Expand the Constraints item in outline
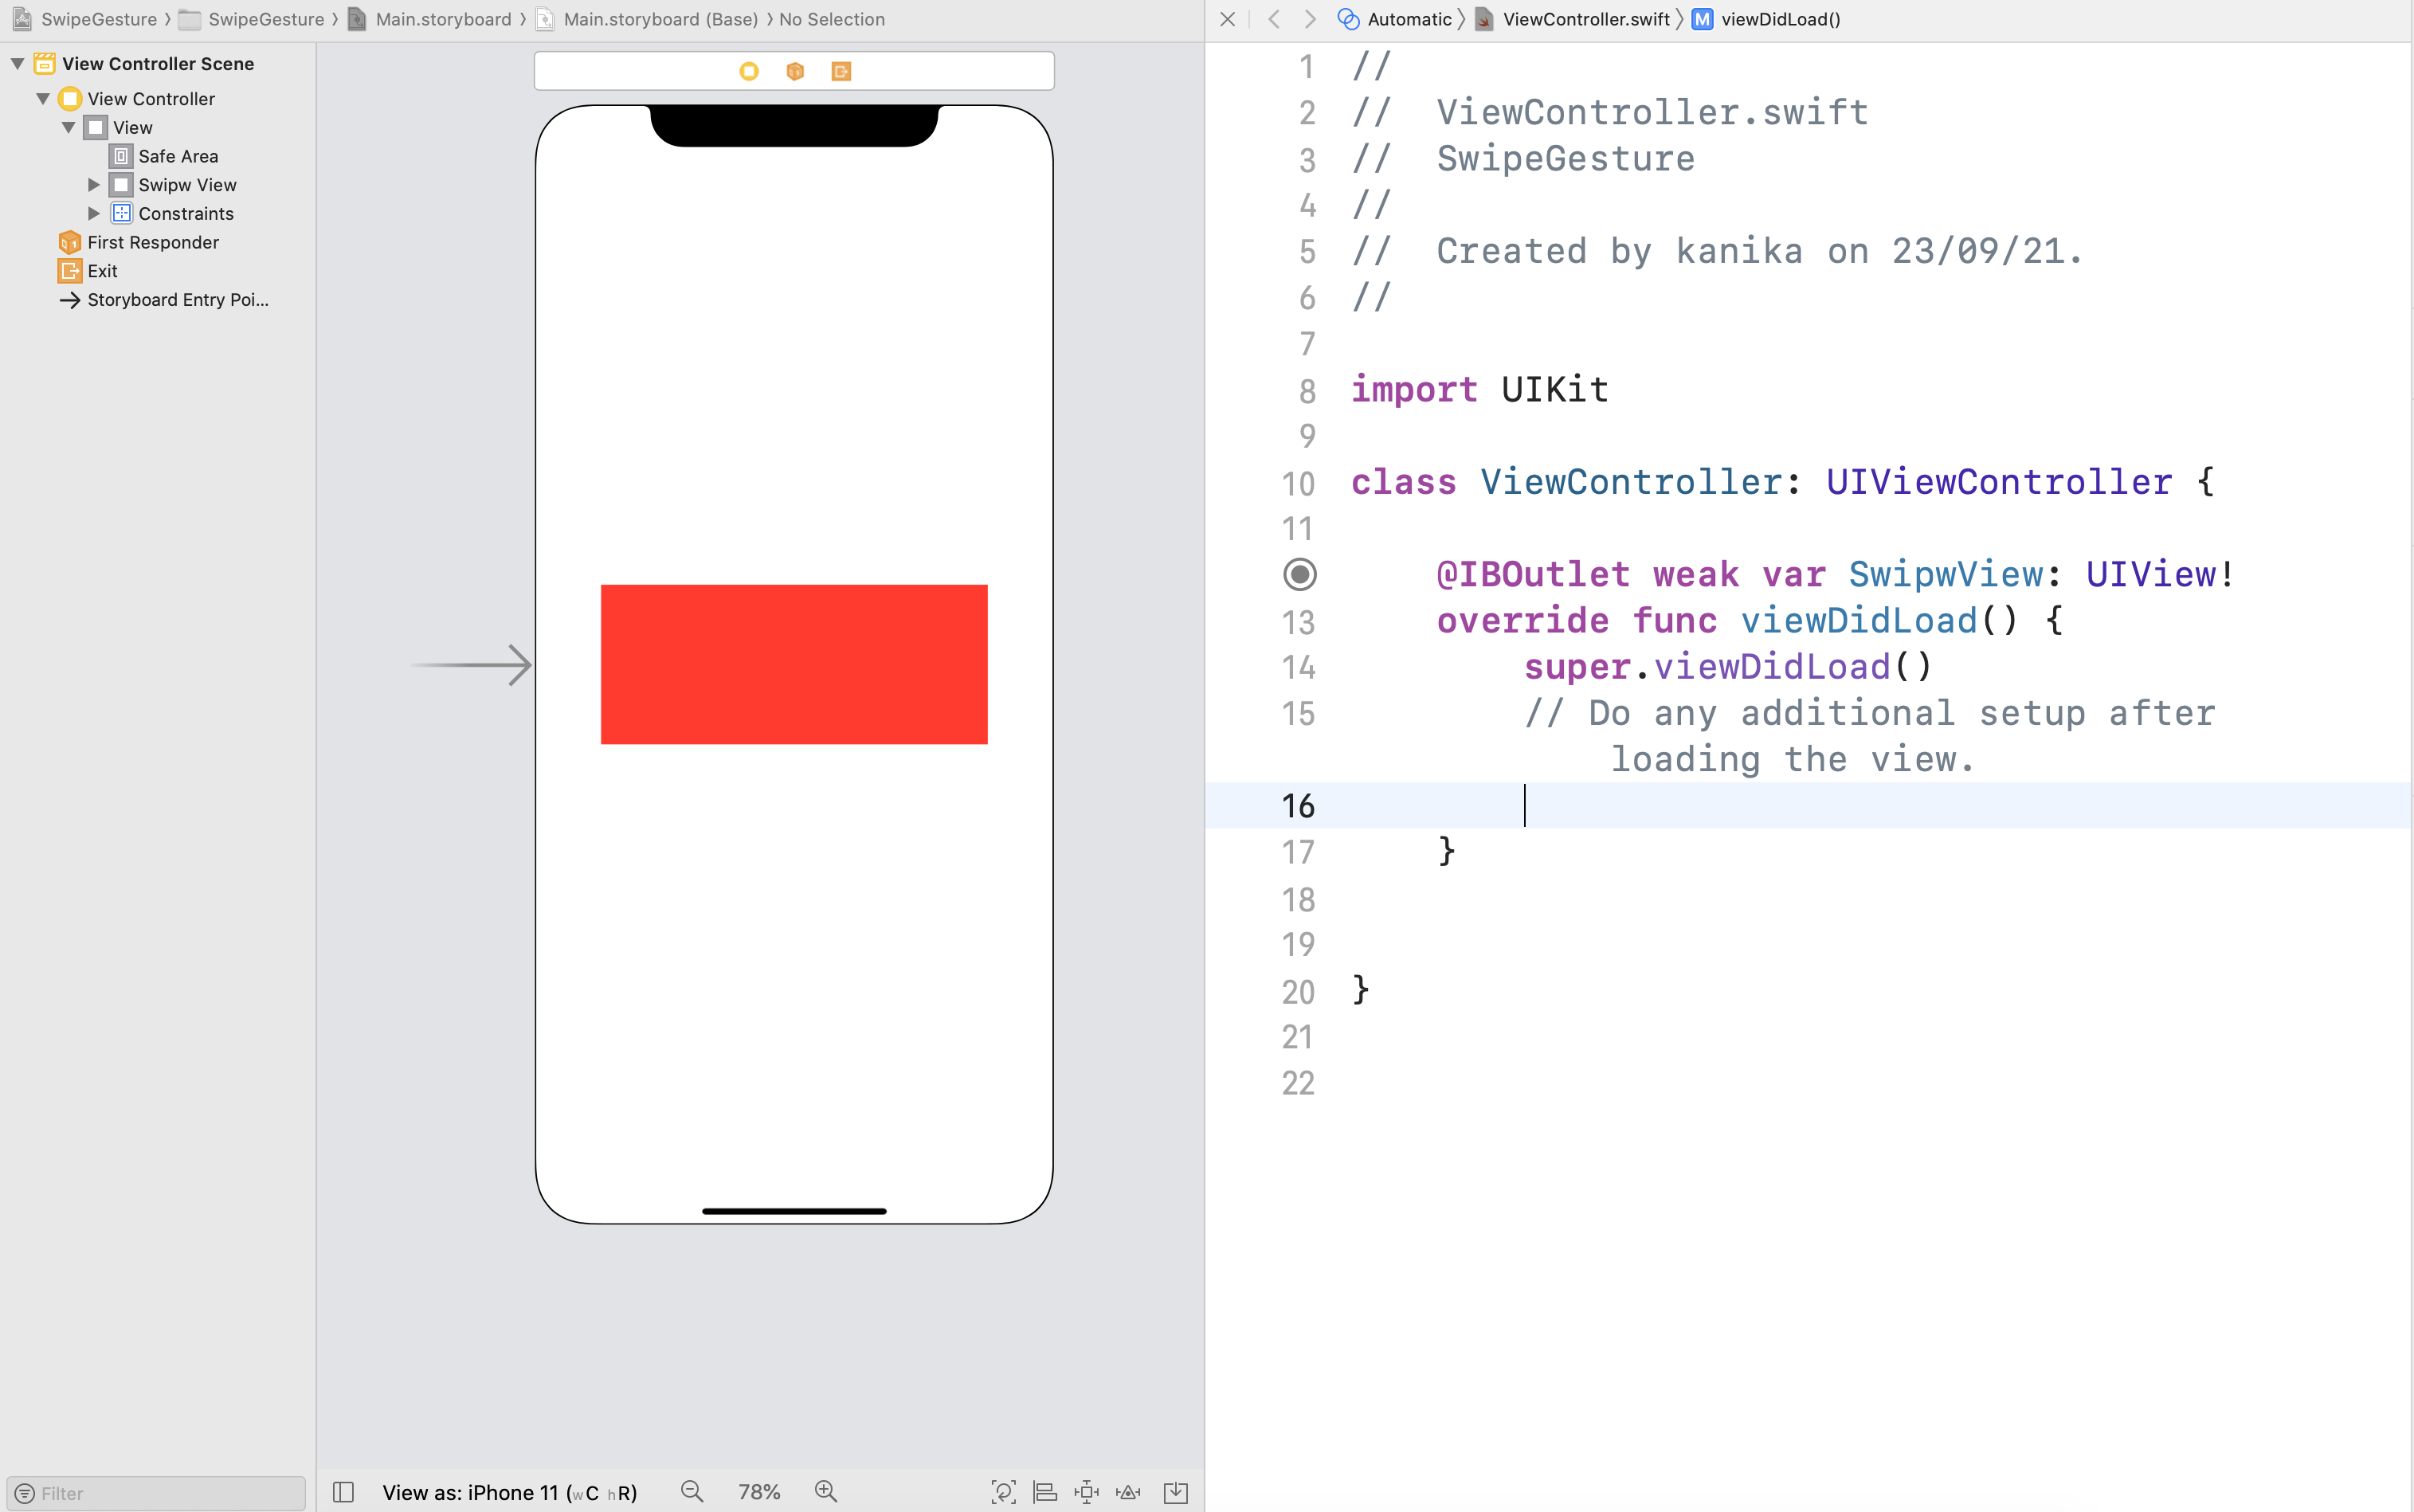 click(x=94, y=213)
